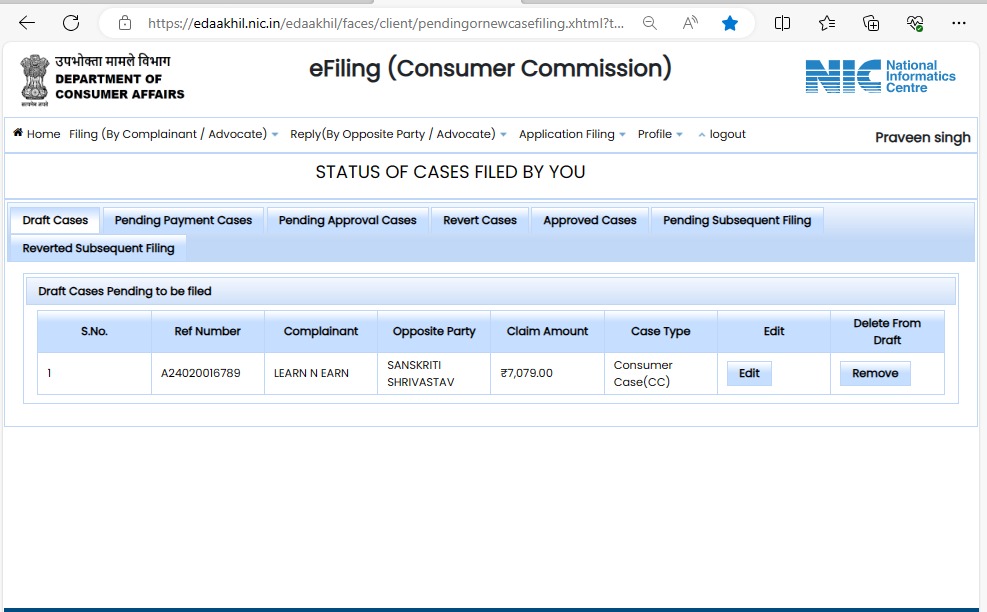Click the browser address bar URL
The image size is (987, 612).
coord(385,23)
